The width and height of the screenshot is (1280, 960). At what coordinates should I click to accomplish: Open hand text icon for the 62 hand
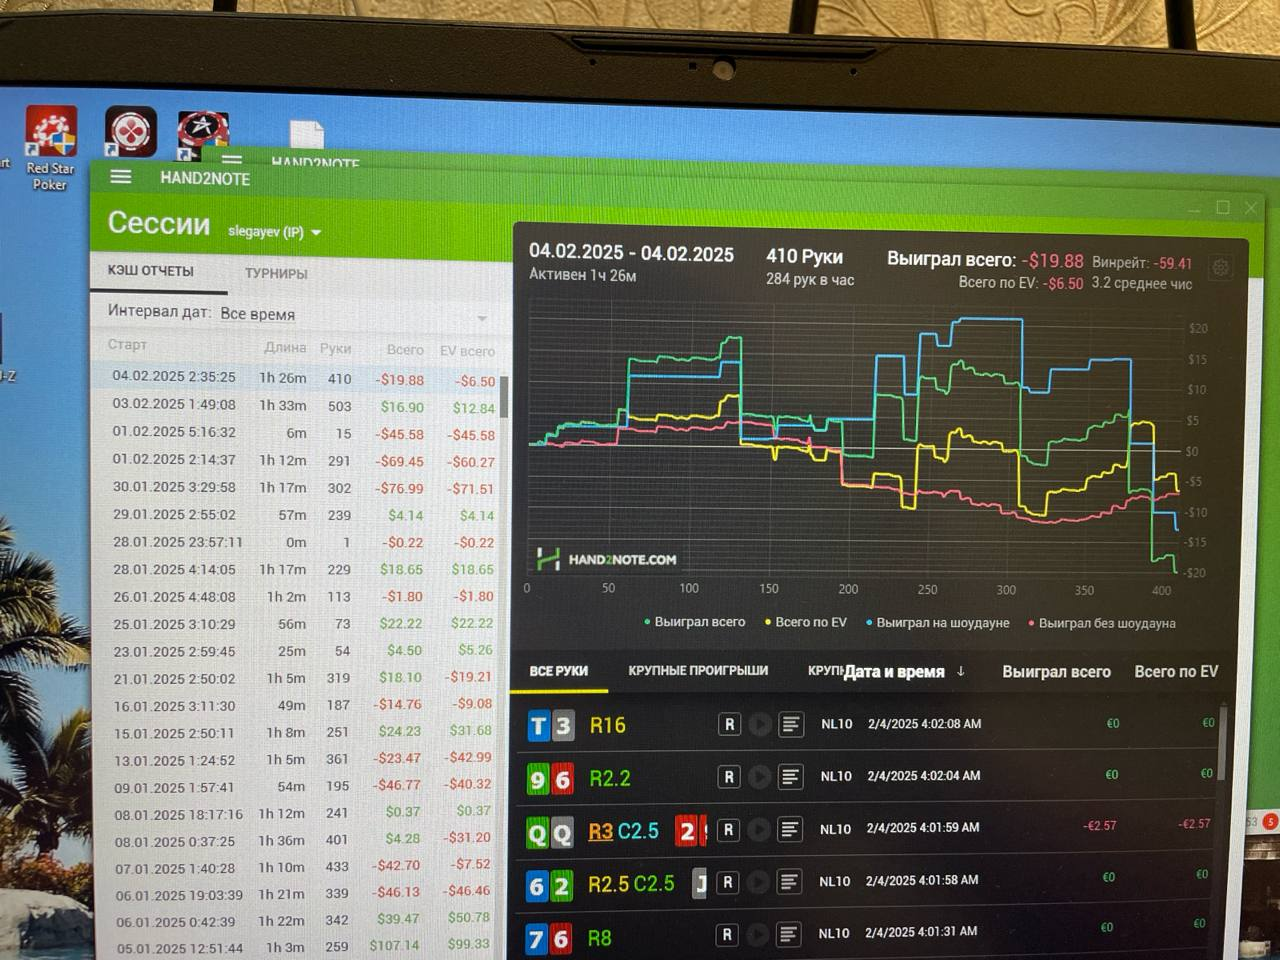790,882
